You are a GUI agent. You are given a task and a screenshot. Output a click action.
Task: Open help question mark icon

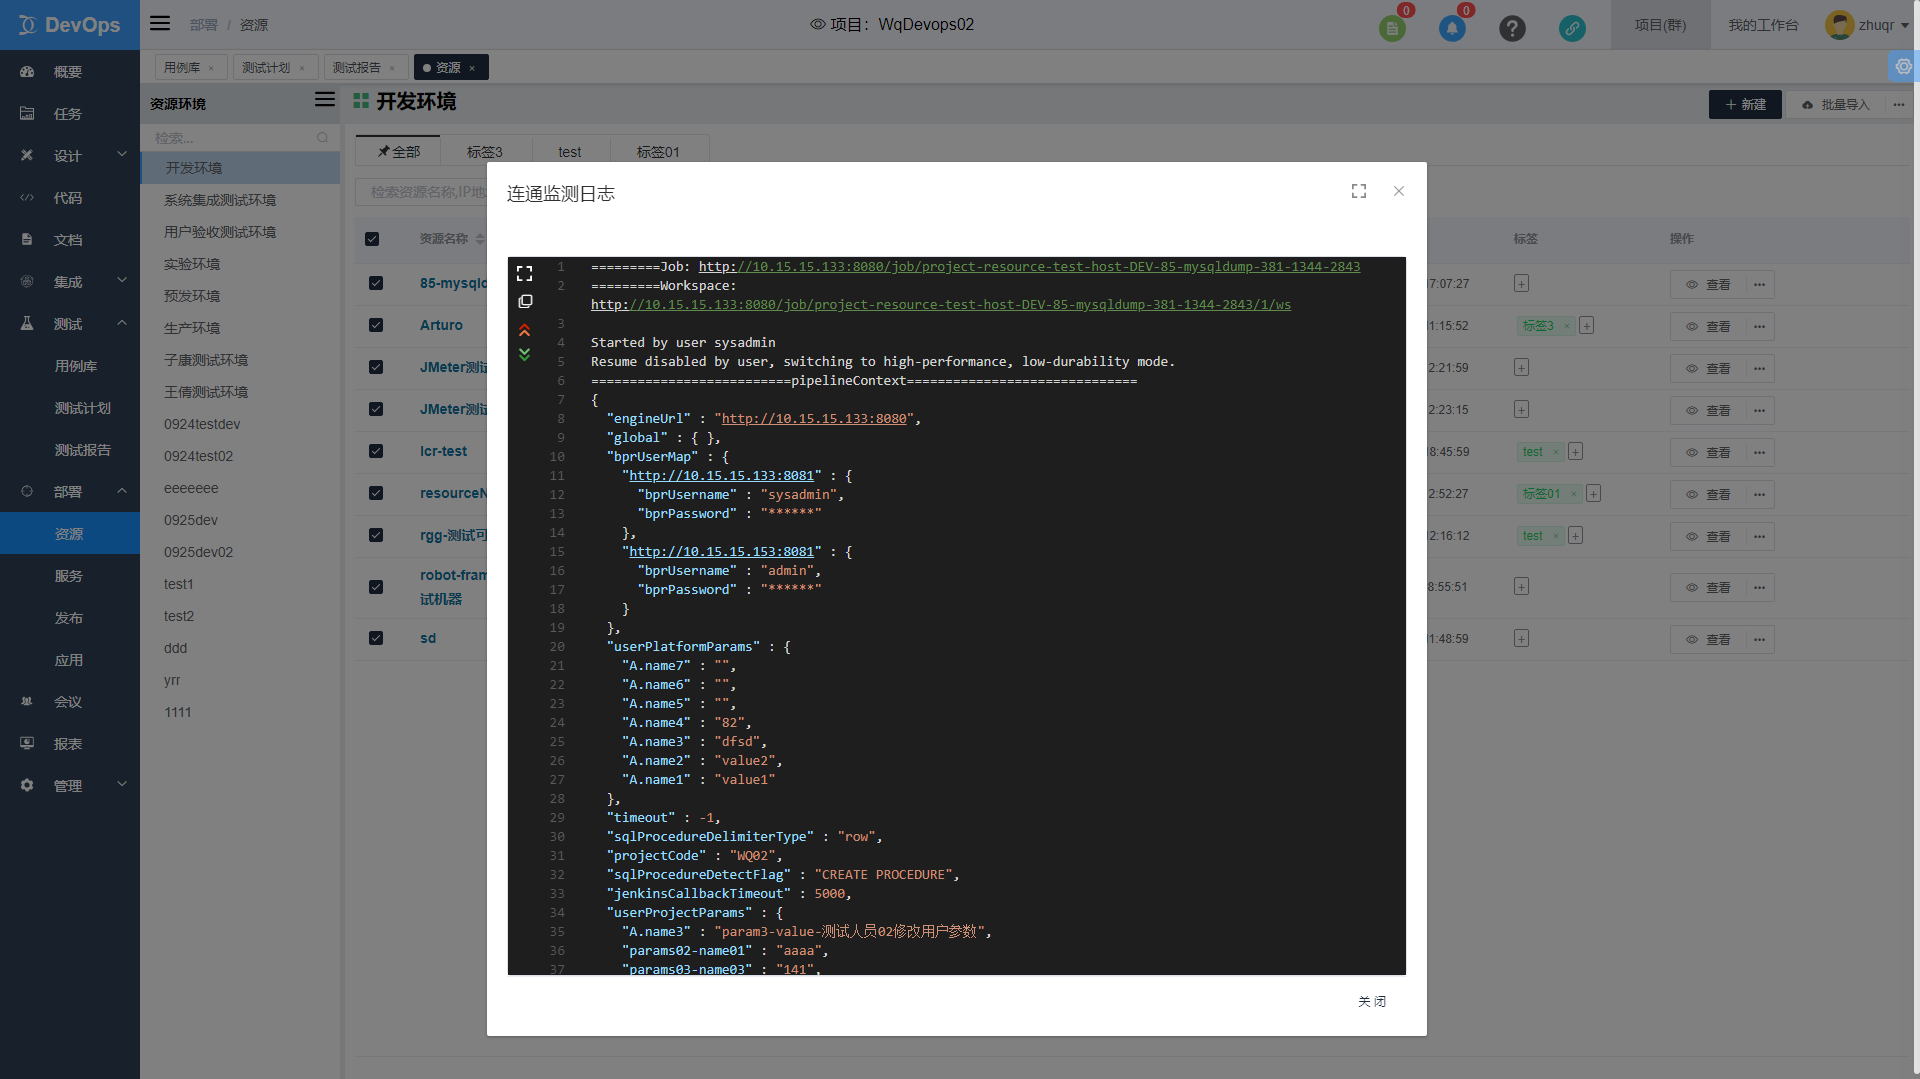[1512, 28]
